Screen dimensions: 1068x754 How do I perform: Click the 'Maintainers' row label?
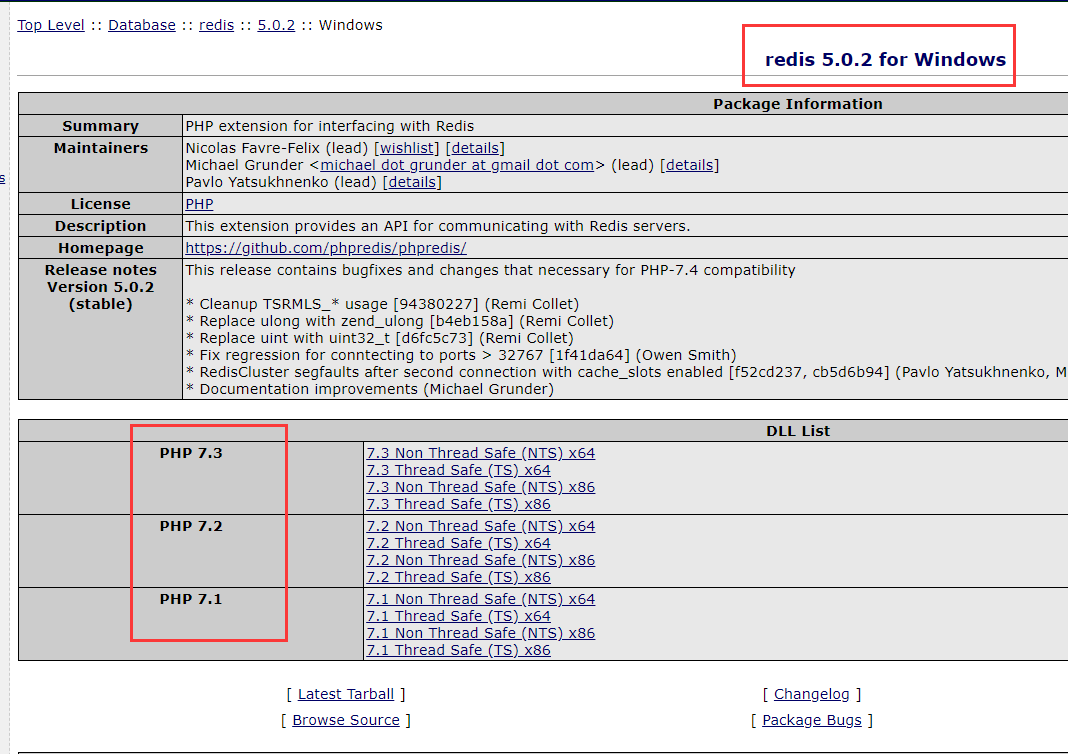click(101, 148)
